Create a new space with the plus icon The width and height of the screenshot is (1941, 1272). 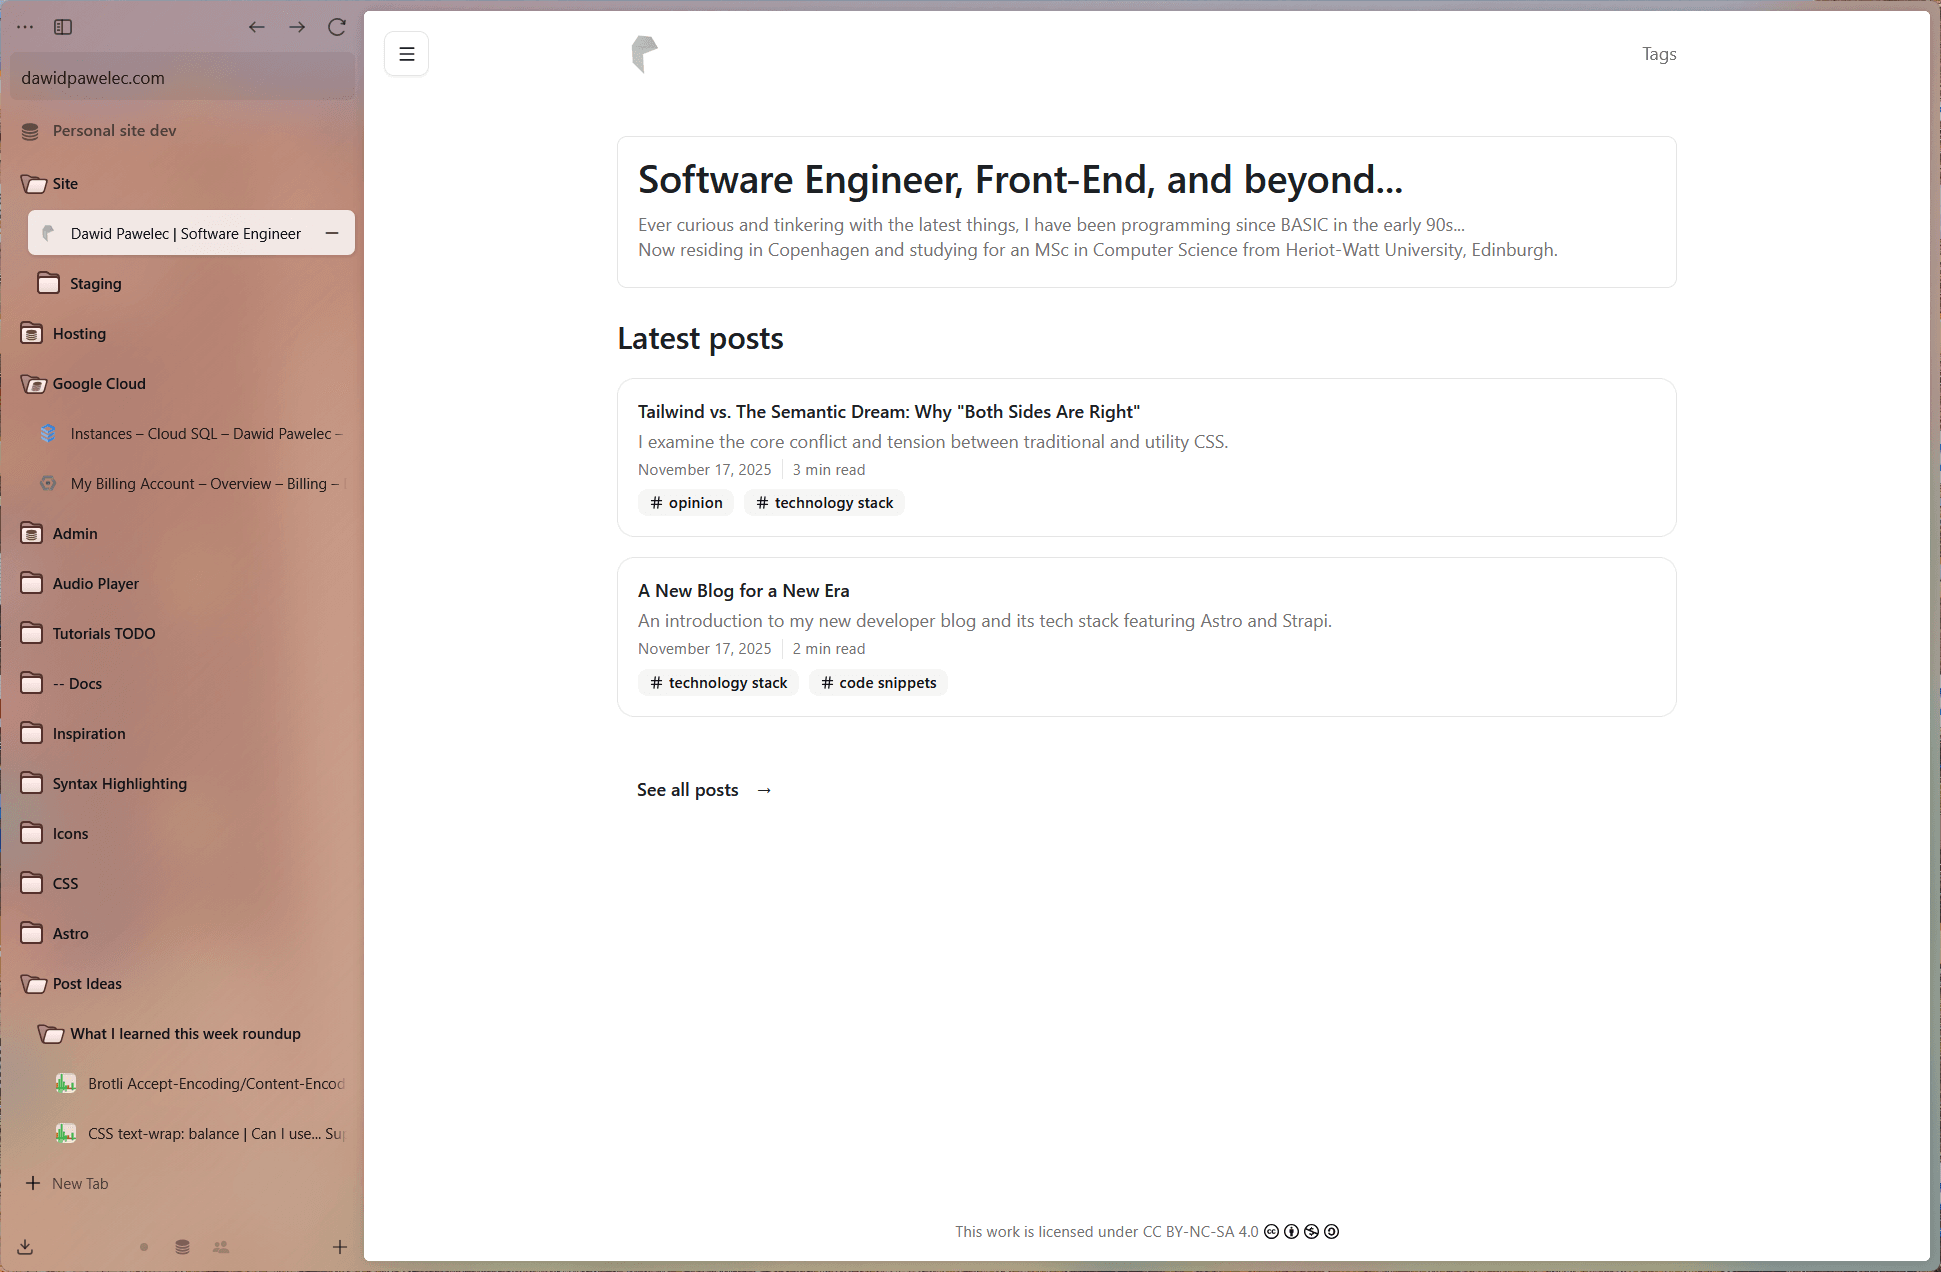coord(340,1247)
